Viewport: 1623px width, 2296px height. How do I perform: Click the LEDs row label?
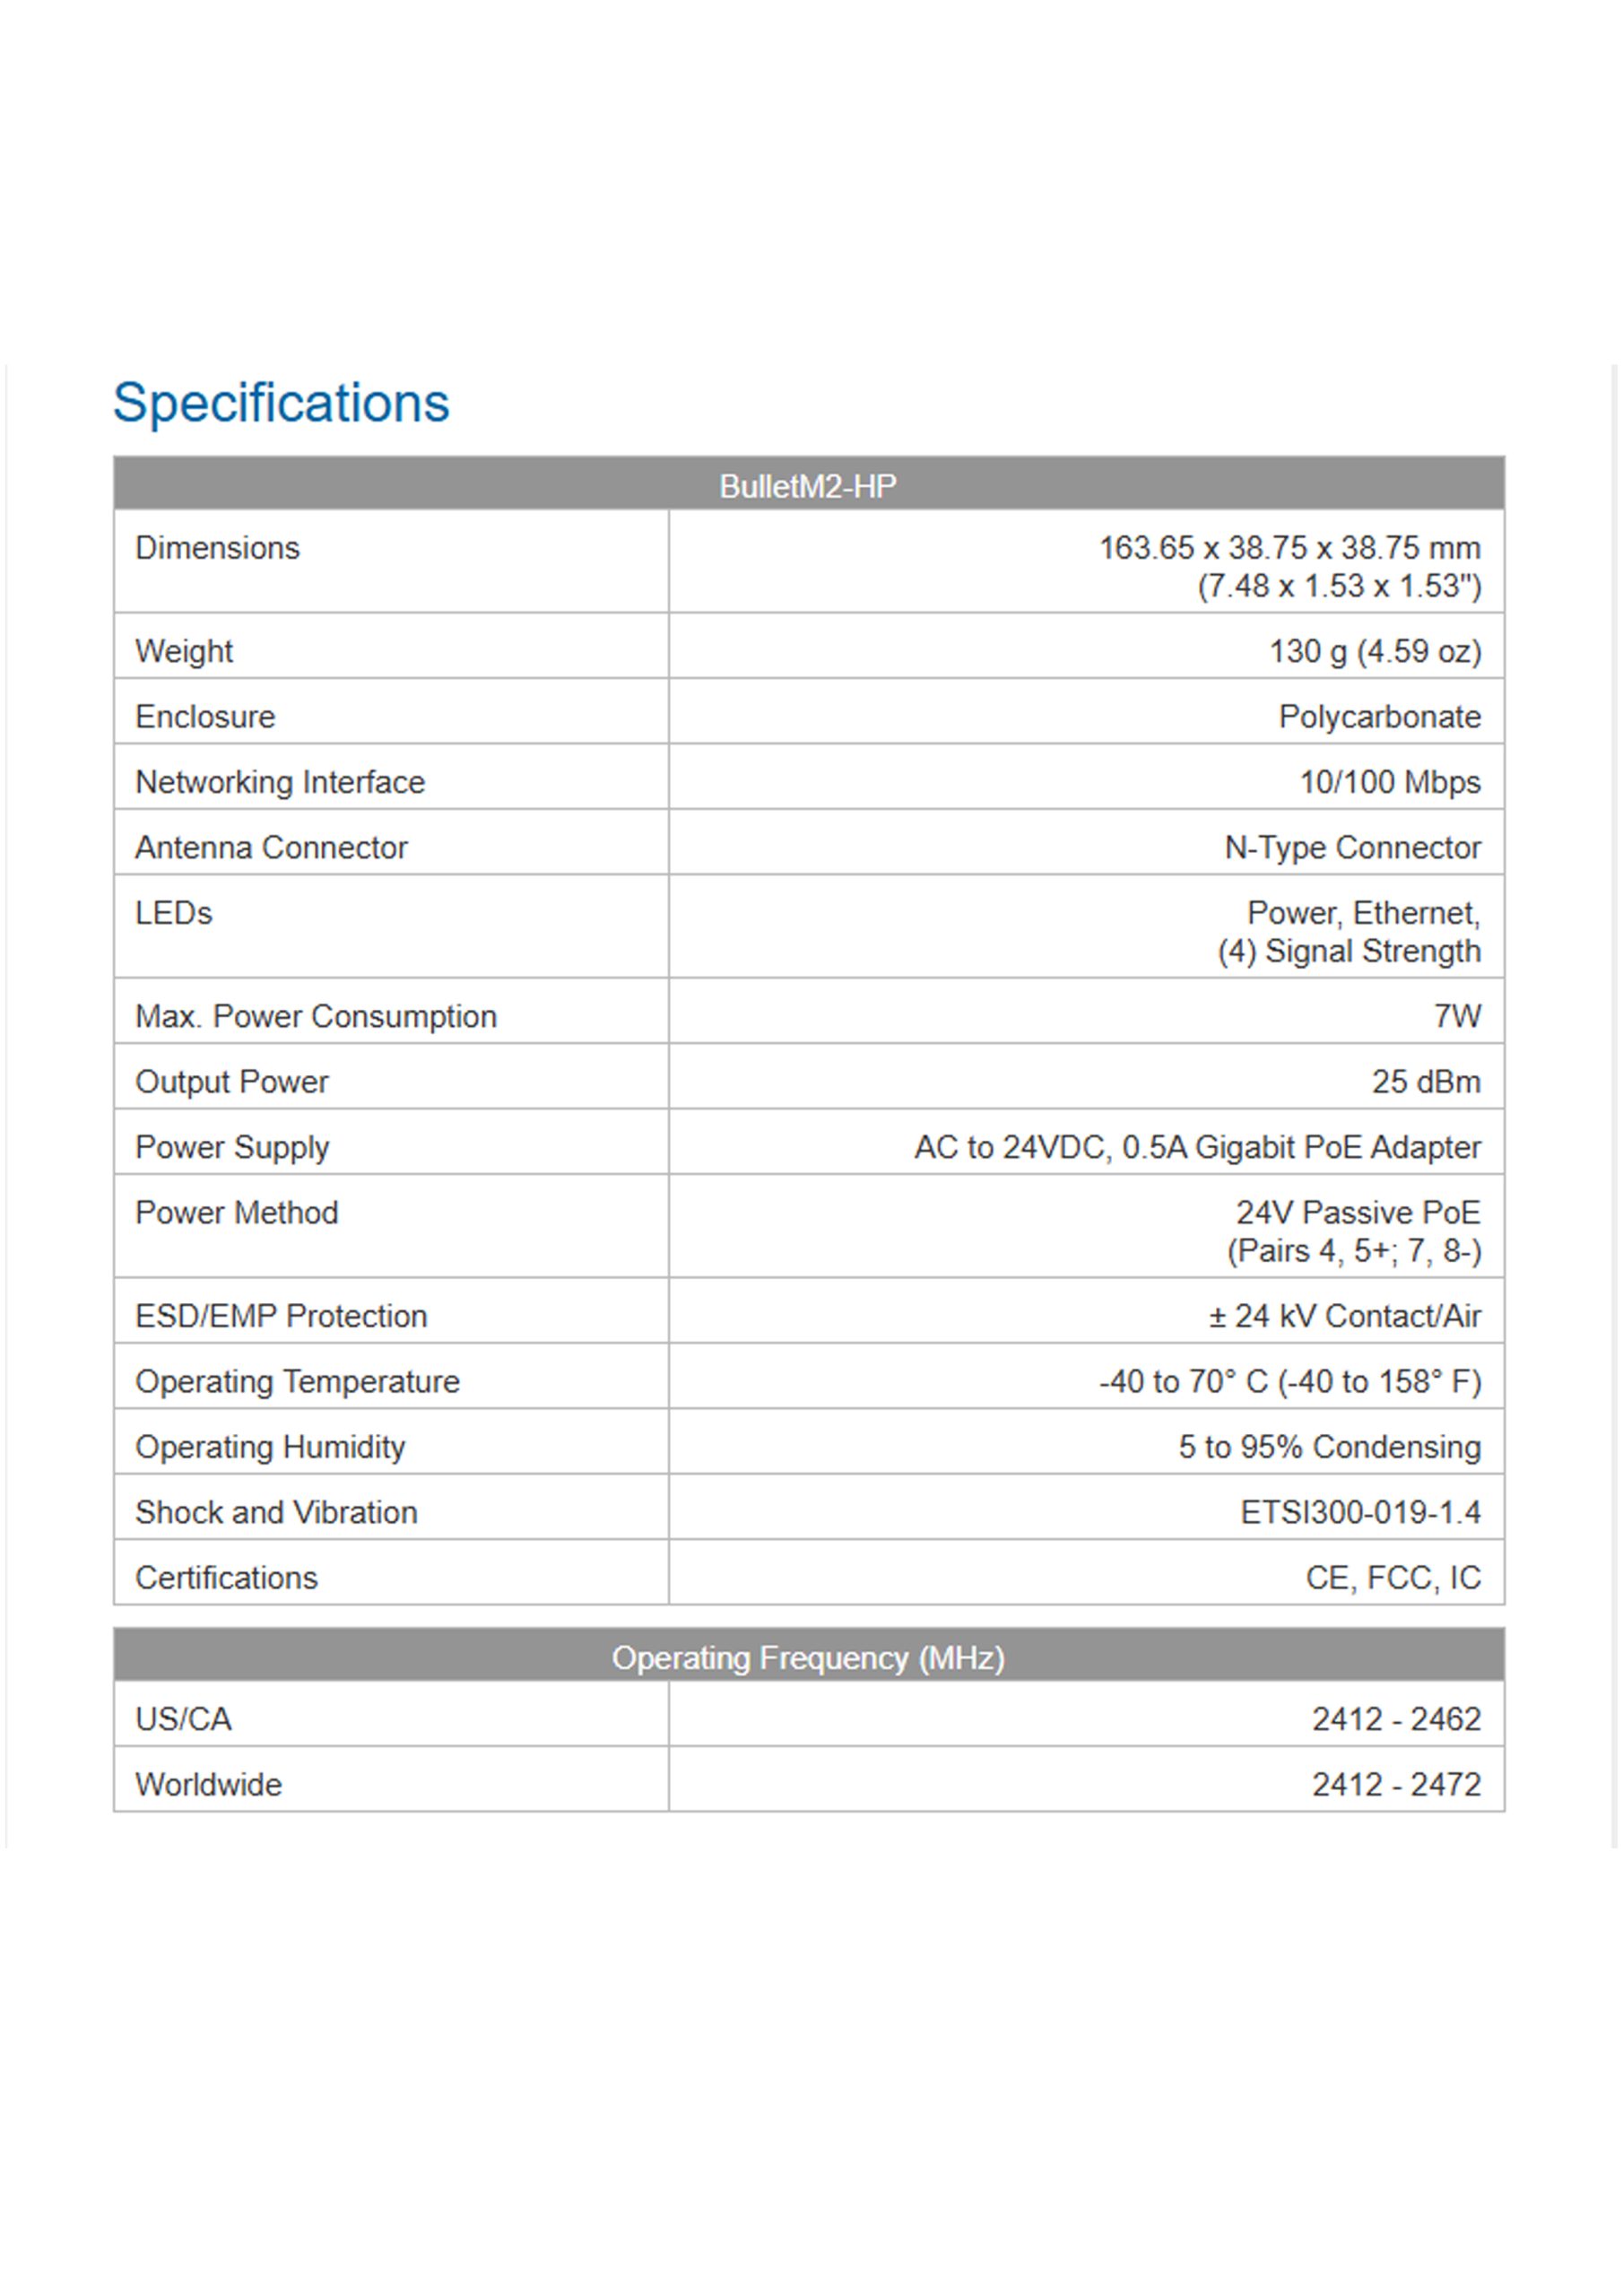[174, 913]
